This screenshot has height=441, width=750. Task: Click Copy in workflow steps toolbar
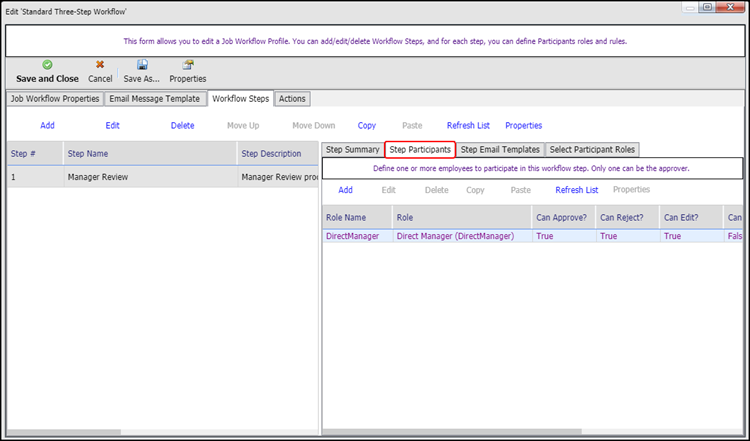click(x=367, y=126)
